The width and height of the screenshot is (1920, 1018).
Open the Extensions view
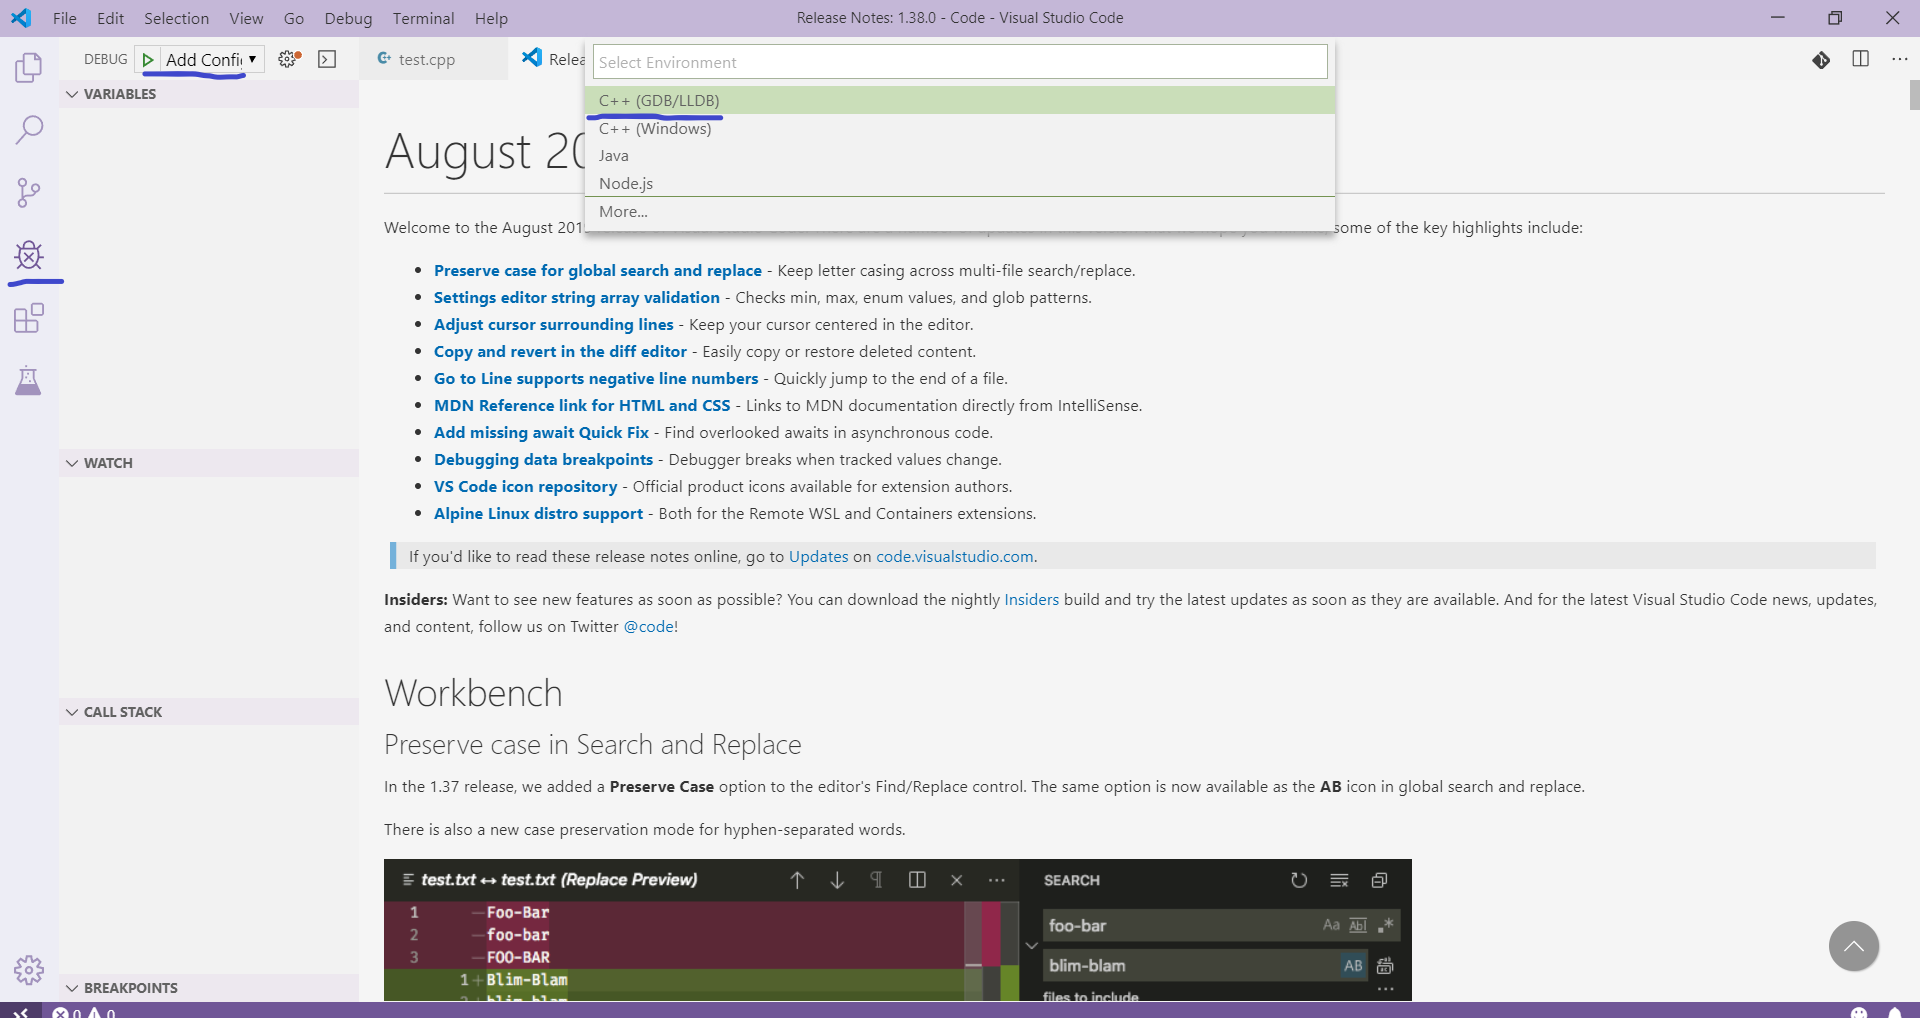click(29, 318)
